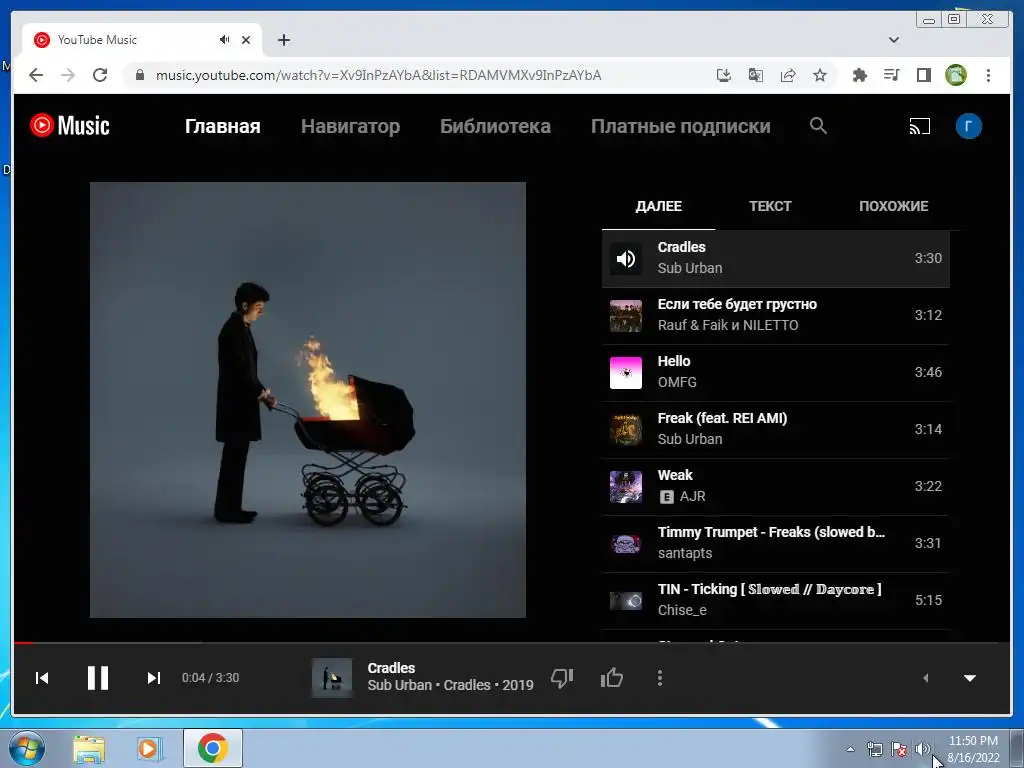Open the Windows Start menu
The width and height of the screenshot is (1024, 768).
point(27,748)
